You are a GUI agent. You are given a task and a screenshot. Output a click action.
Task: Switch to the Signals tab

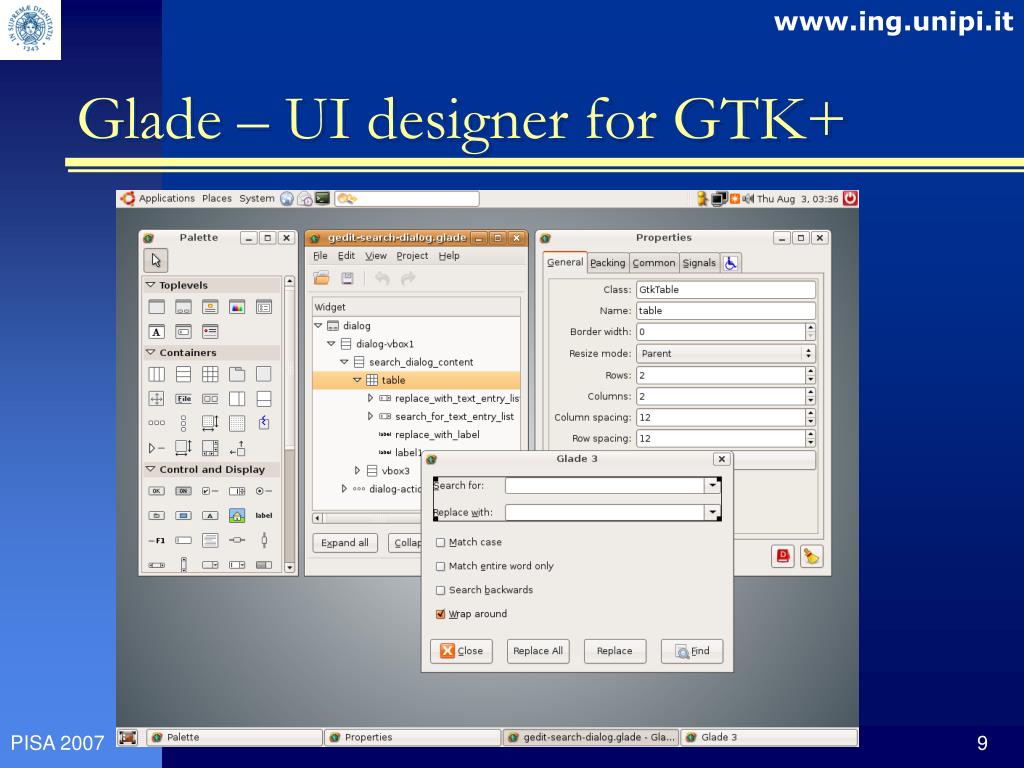coord(699,263)
